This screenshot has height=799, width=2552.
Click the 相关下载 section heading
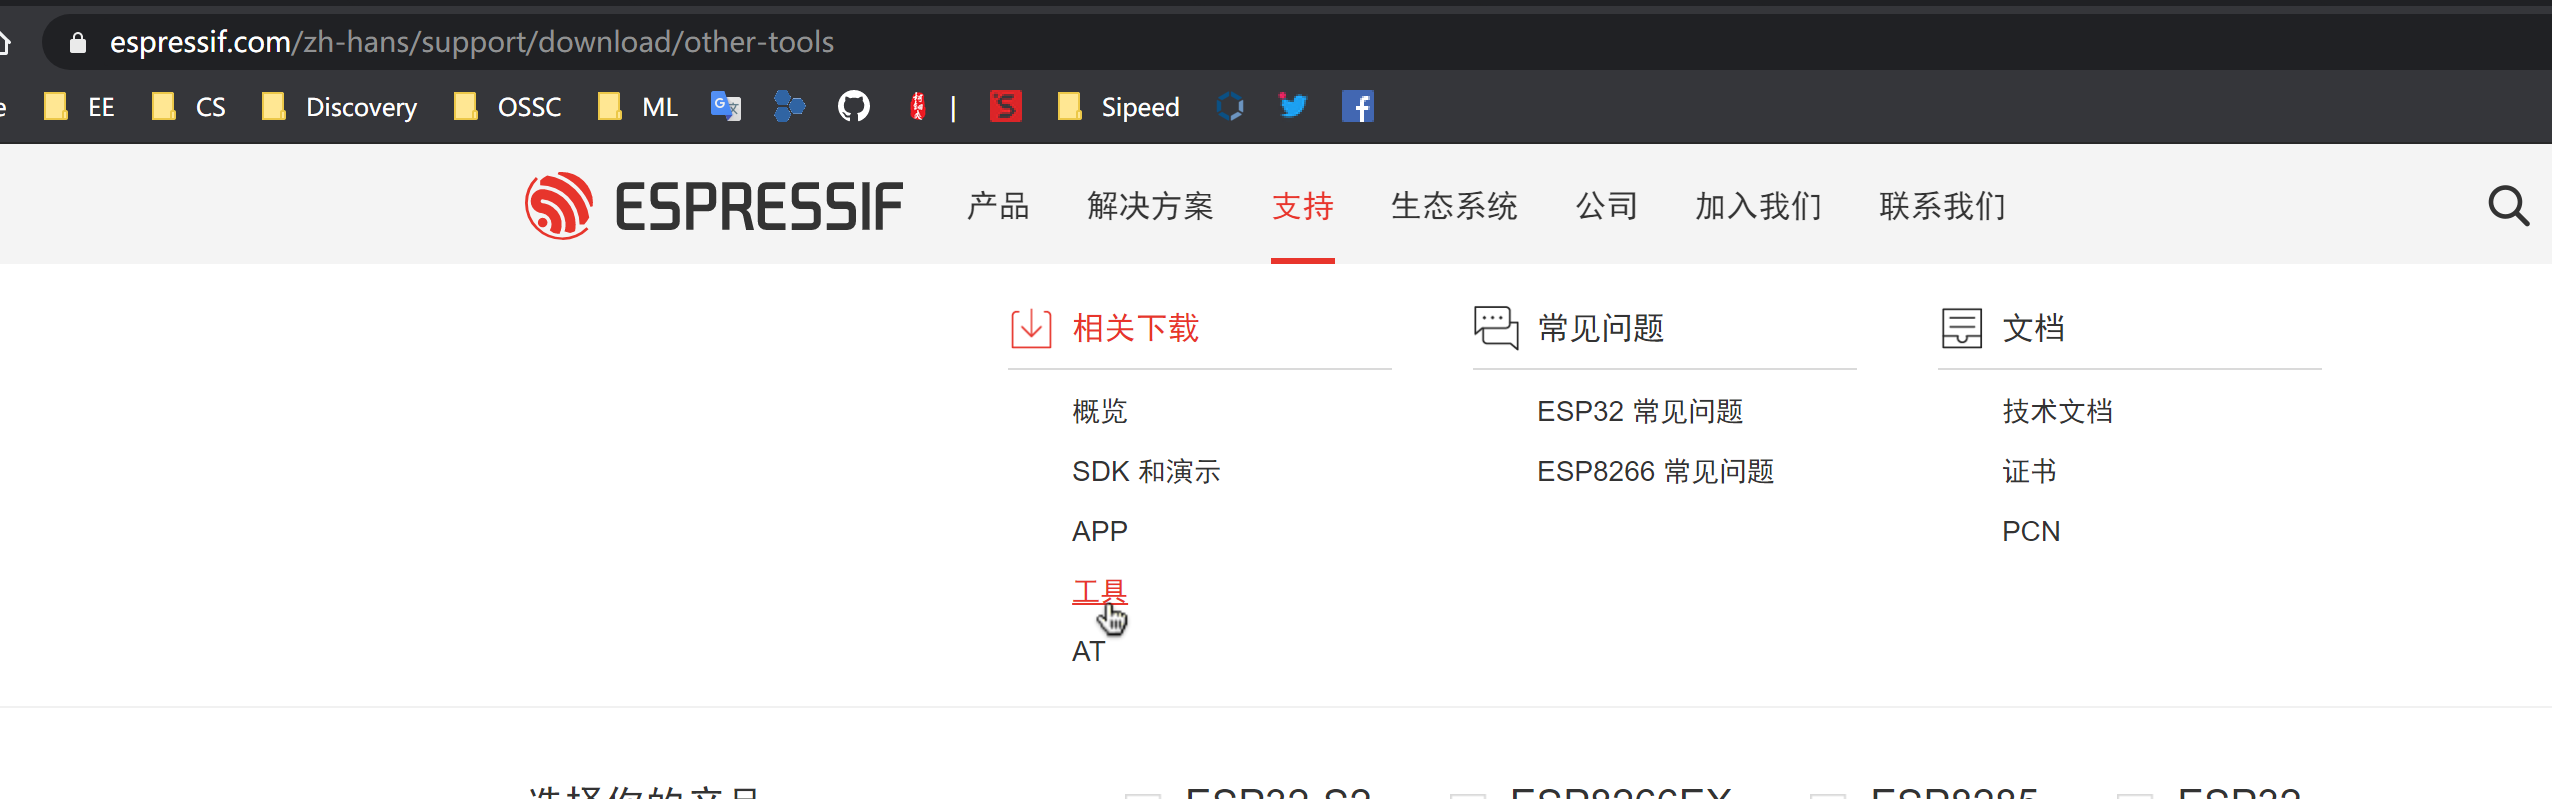[x=1136, y=328]
